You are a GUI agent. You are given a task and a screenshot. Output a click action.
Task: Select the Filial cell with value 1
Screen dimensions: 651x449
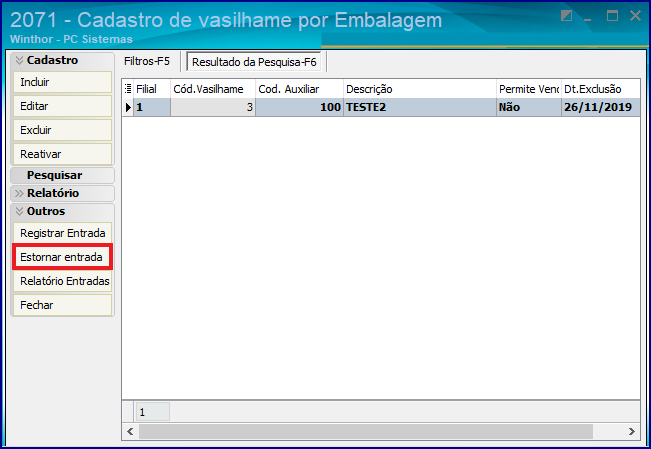(152, 108)
